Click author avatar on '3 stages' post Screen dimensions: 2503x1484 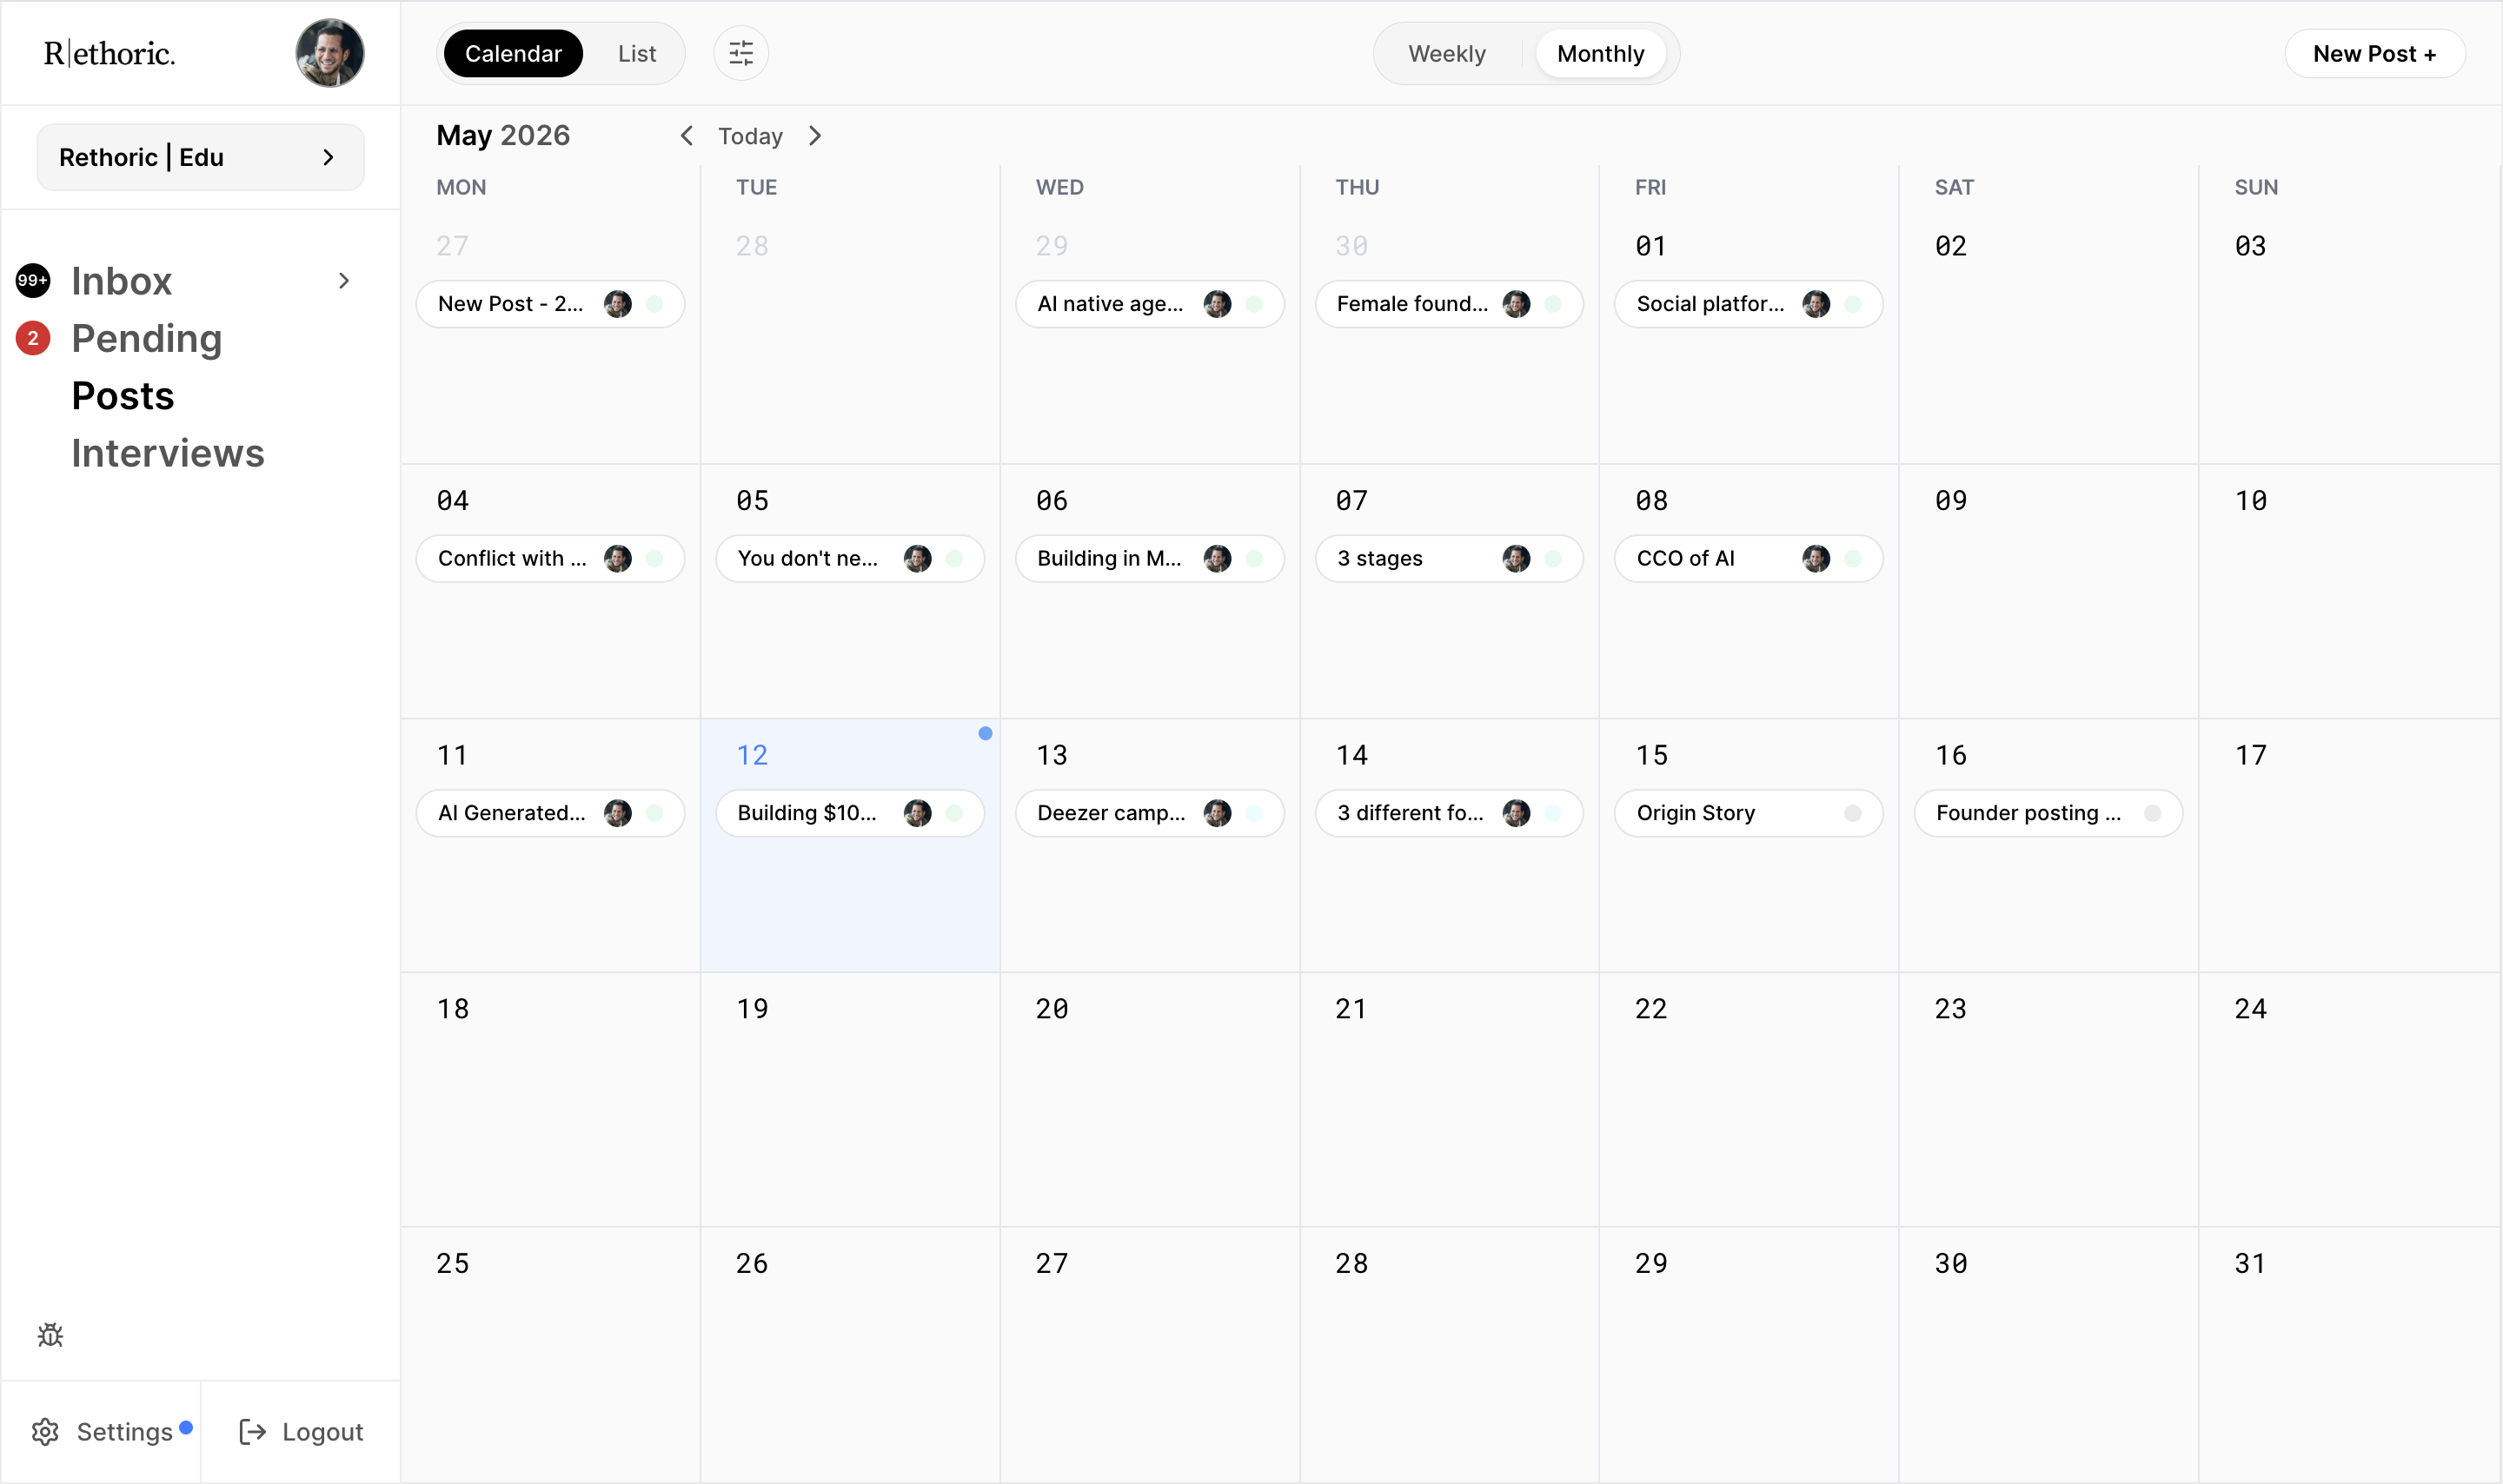(1516, 558)
